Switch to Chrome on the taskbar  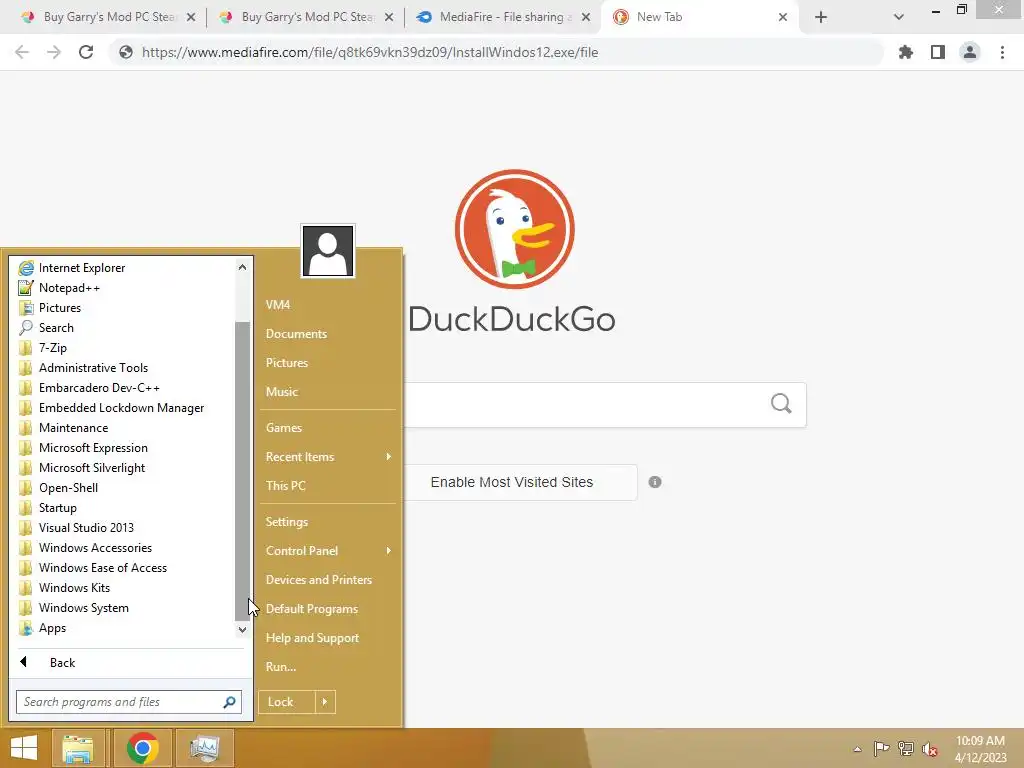[x=142, y=748]
